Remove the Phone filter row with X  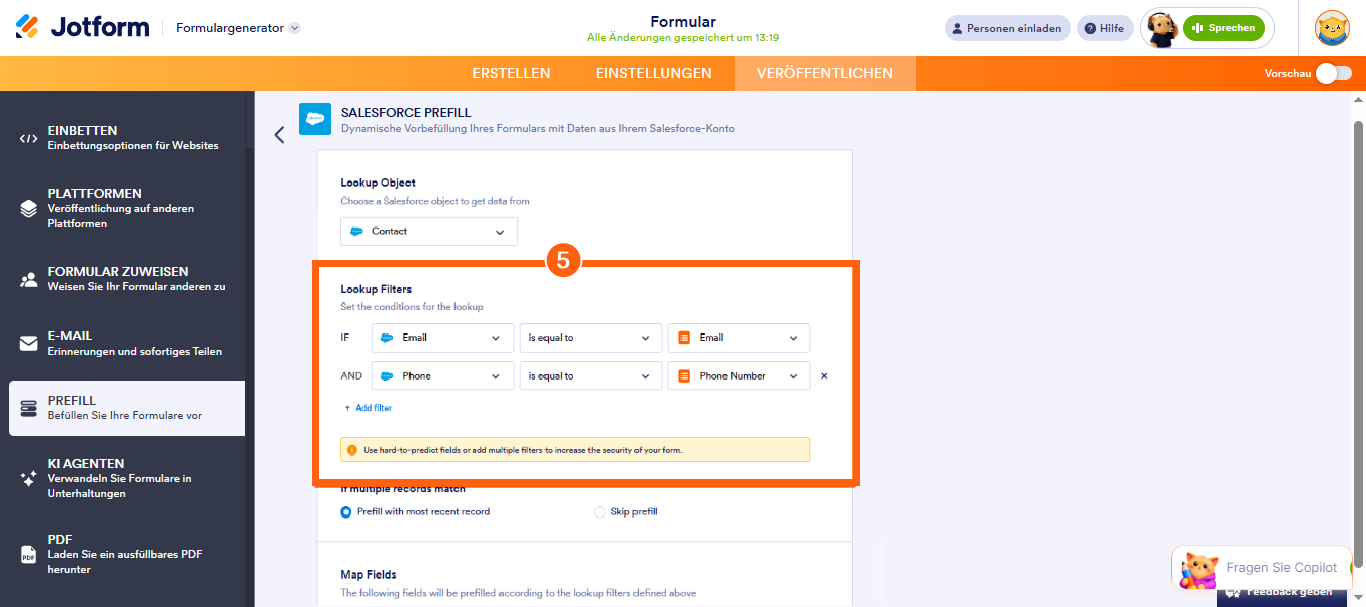pyautogui.click(x=824, y=376)
